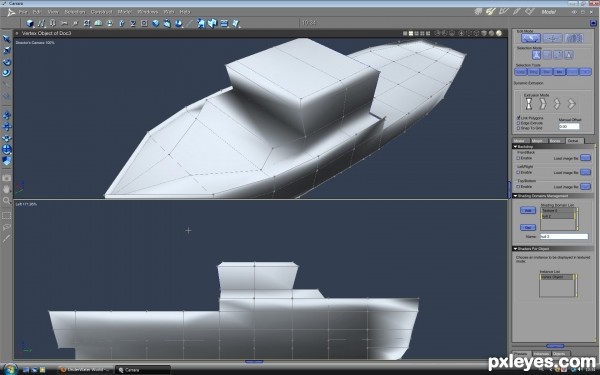Screen dimensions: 600x375
Task: Click the Ring selection tool button
Action: point(533,72)
